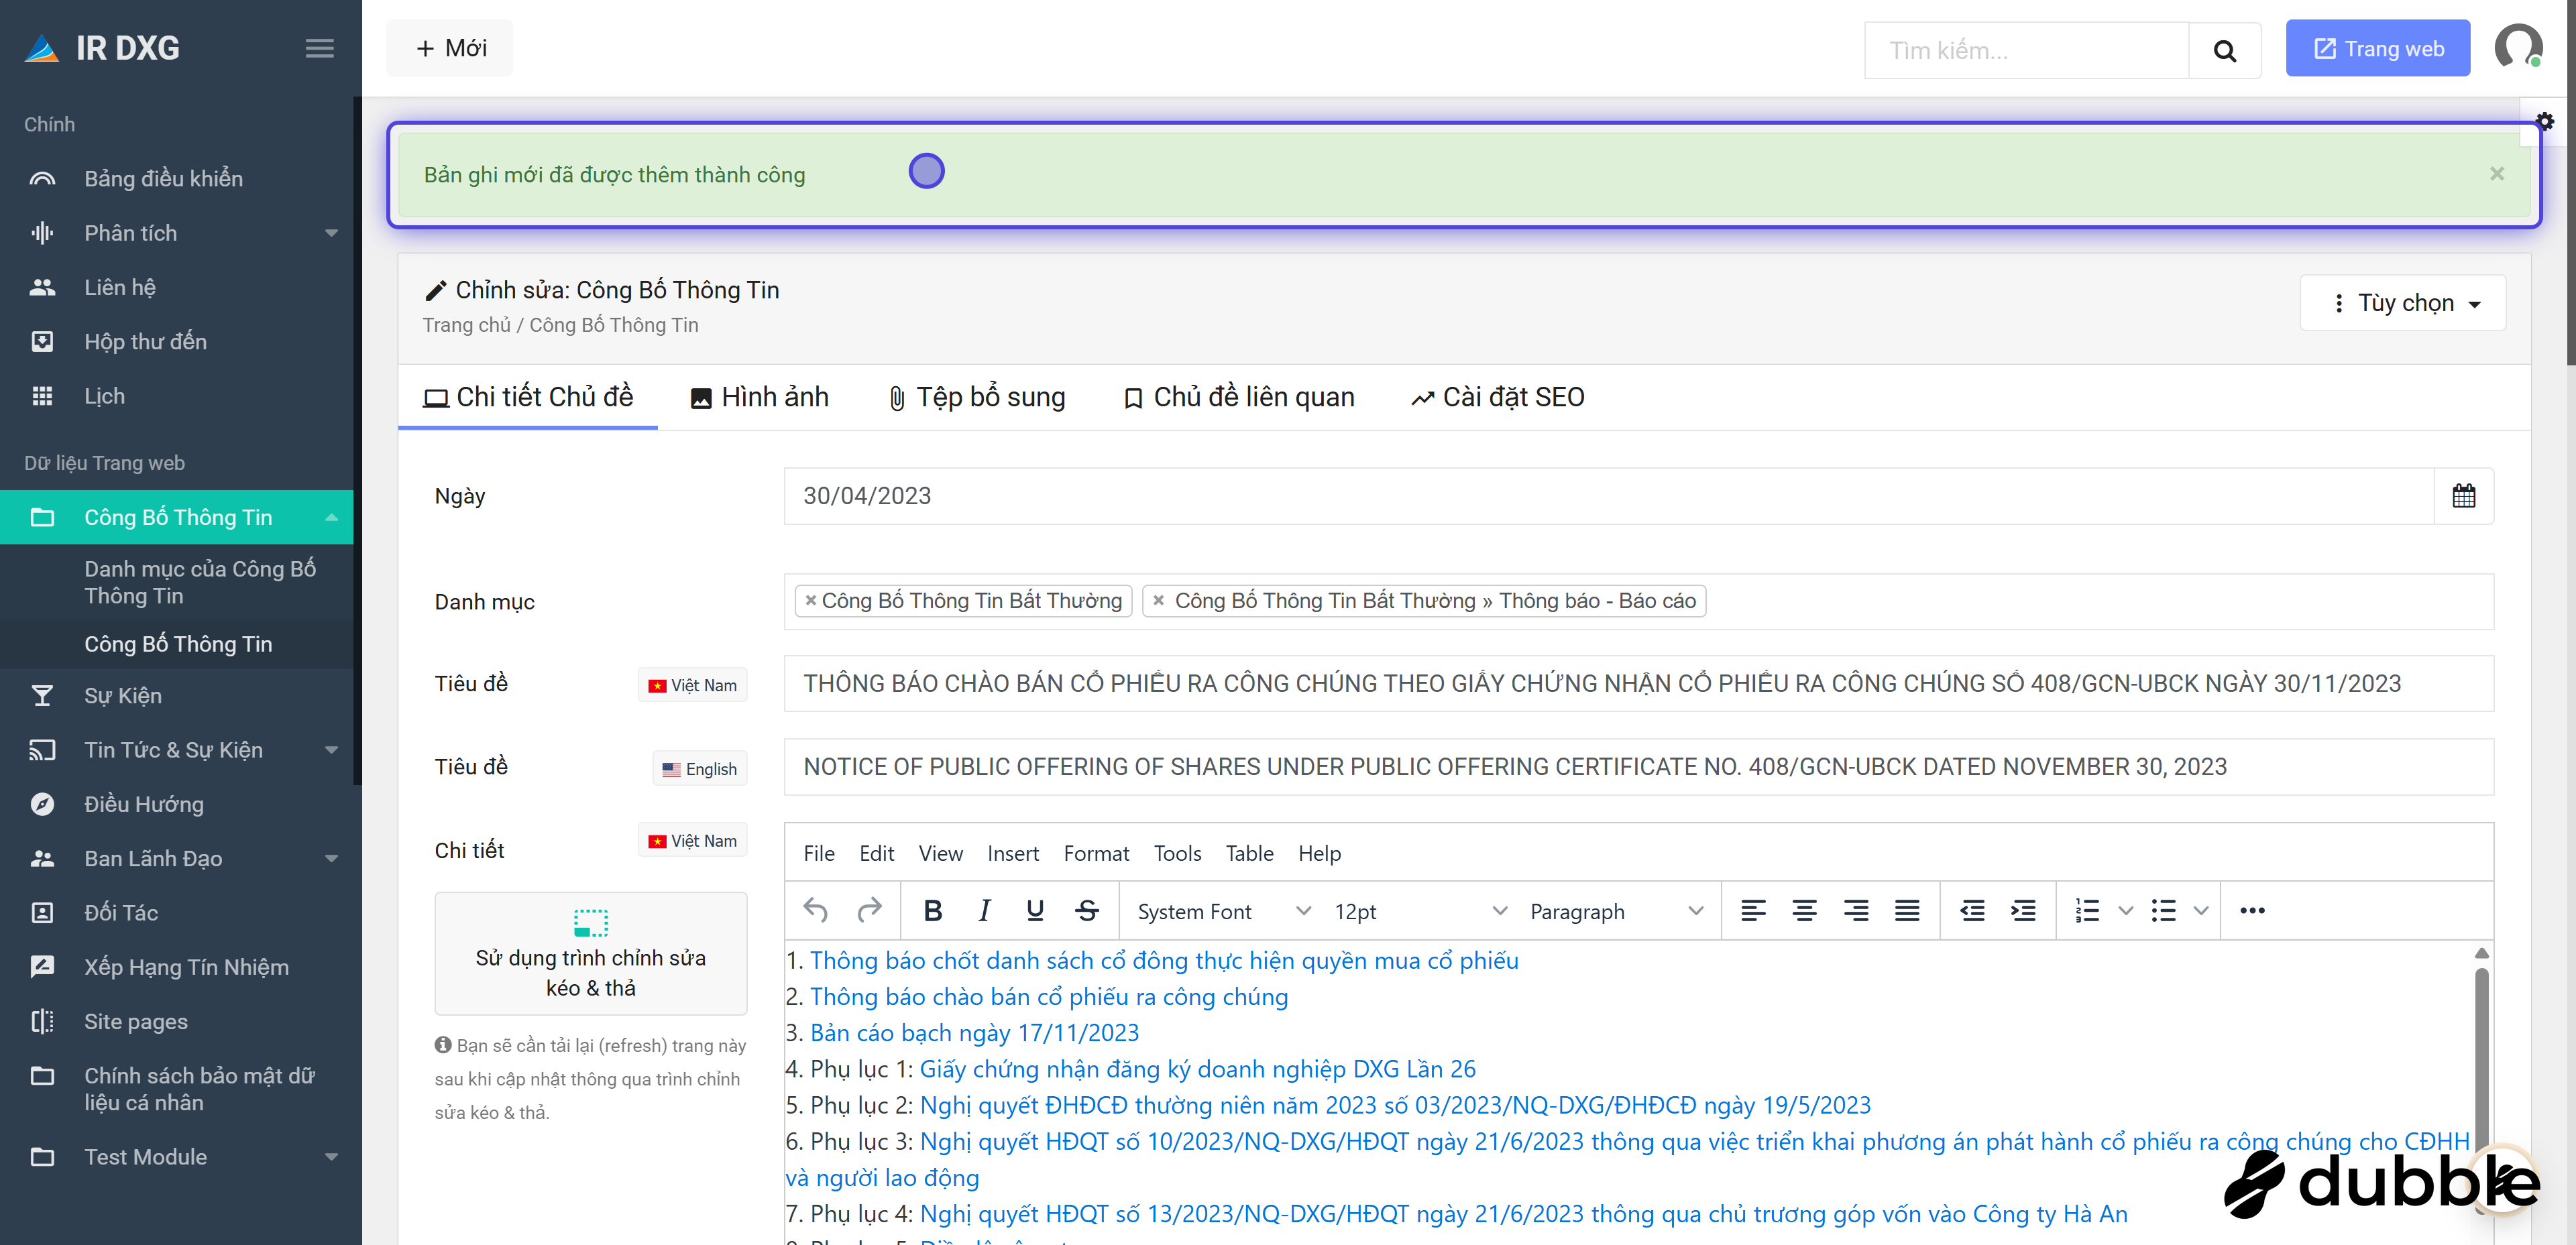The image size is (2576, 1245).
Task: Click the search magnifier button
Action: [2224, 50]
